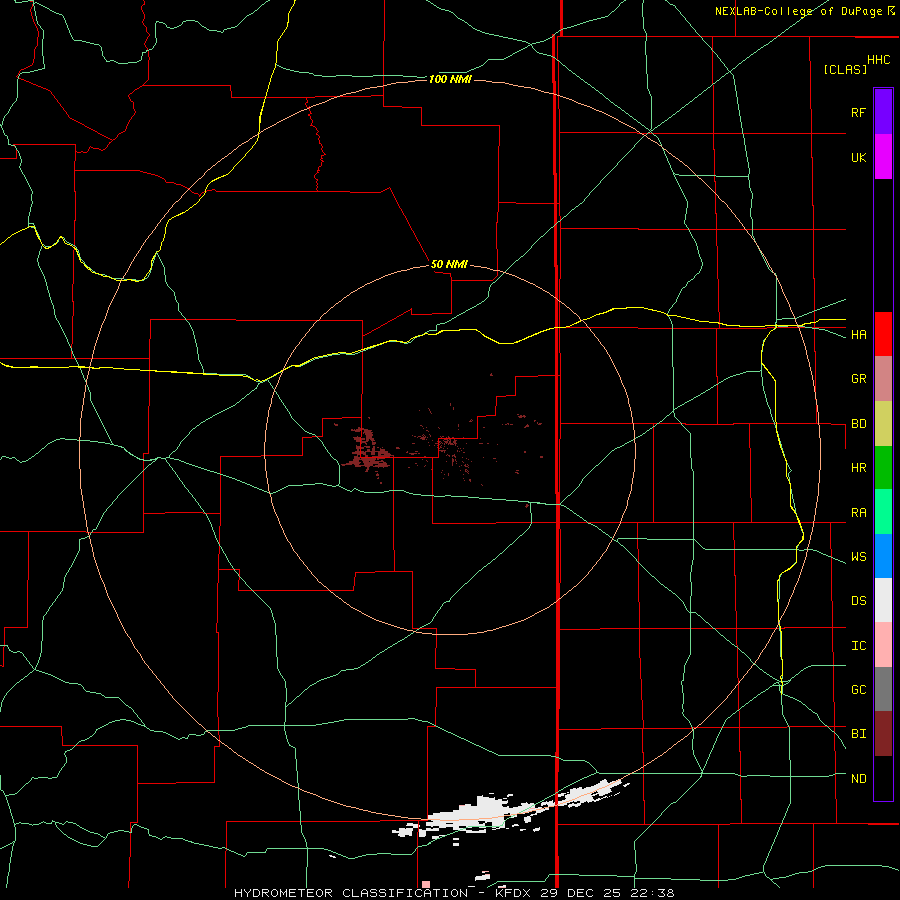Click the BI brown legend swatch
The width and height of the screenshot is (900, 900).
click(883, 734)
